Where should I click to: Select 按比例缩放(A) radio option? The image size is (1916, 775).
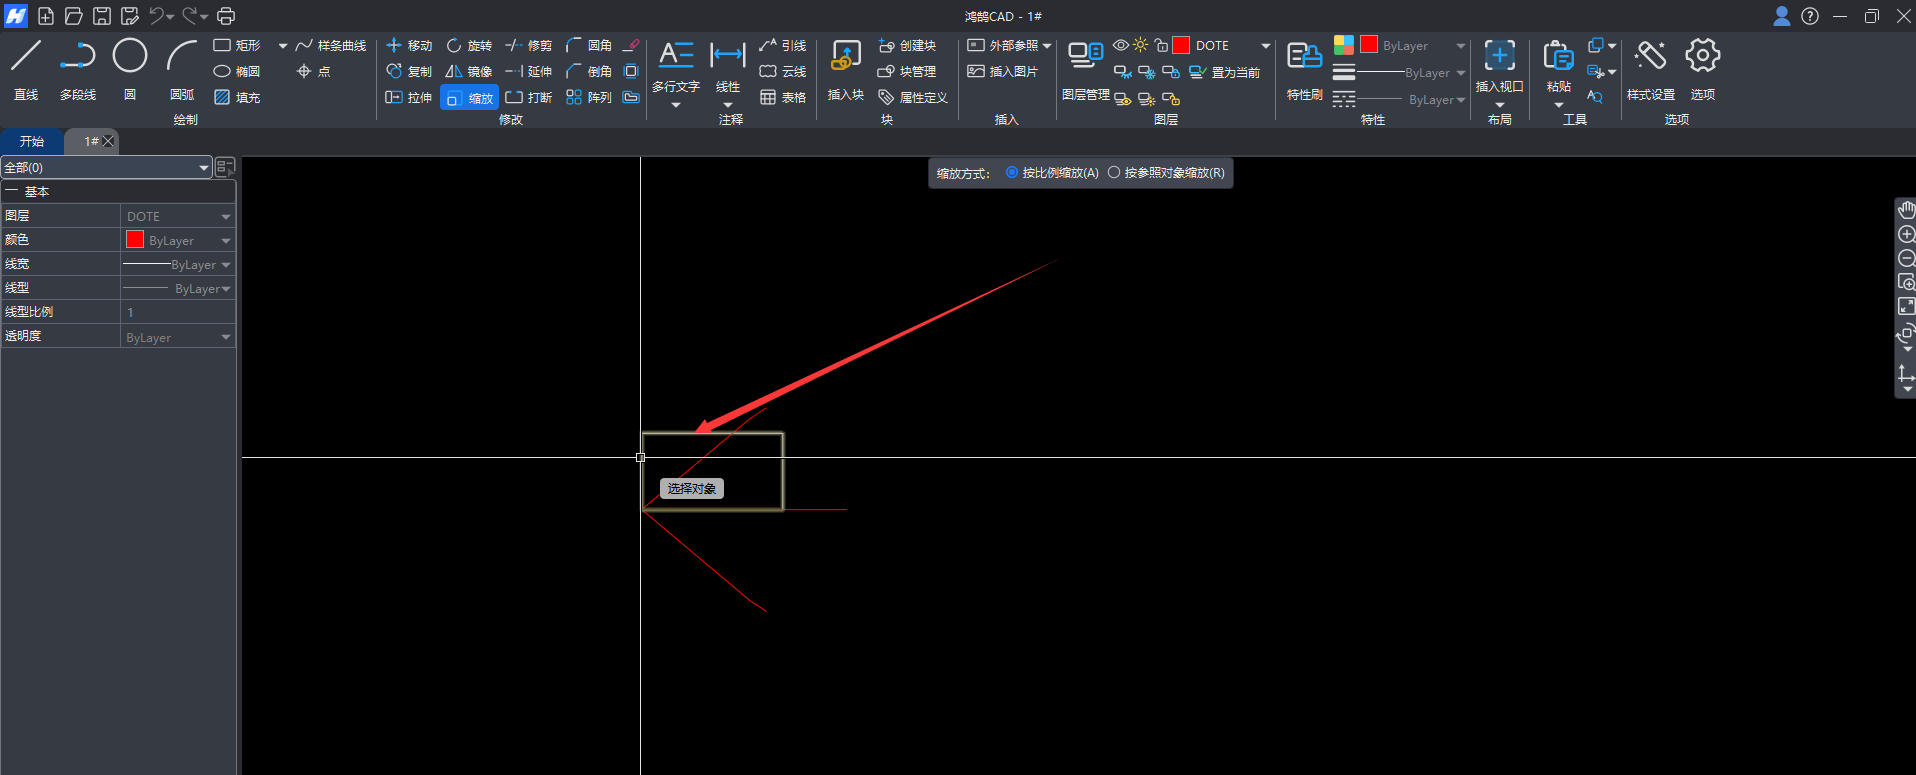(x=1012, y=173)
